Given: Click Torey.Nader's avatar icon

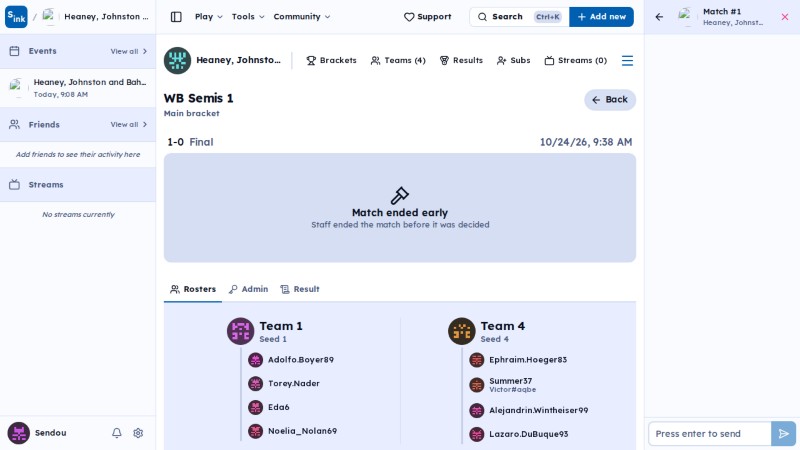Looking at the screenshot, I should coord(255,384).
